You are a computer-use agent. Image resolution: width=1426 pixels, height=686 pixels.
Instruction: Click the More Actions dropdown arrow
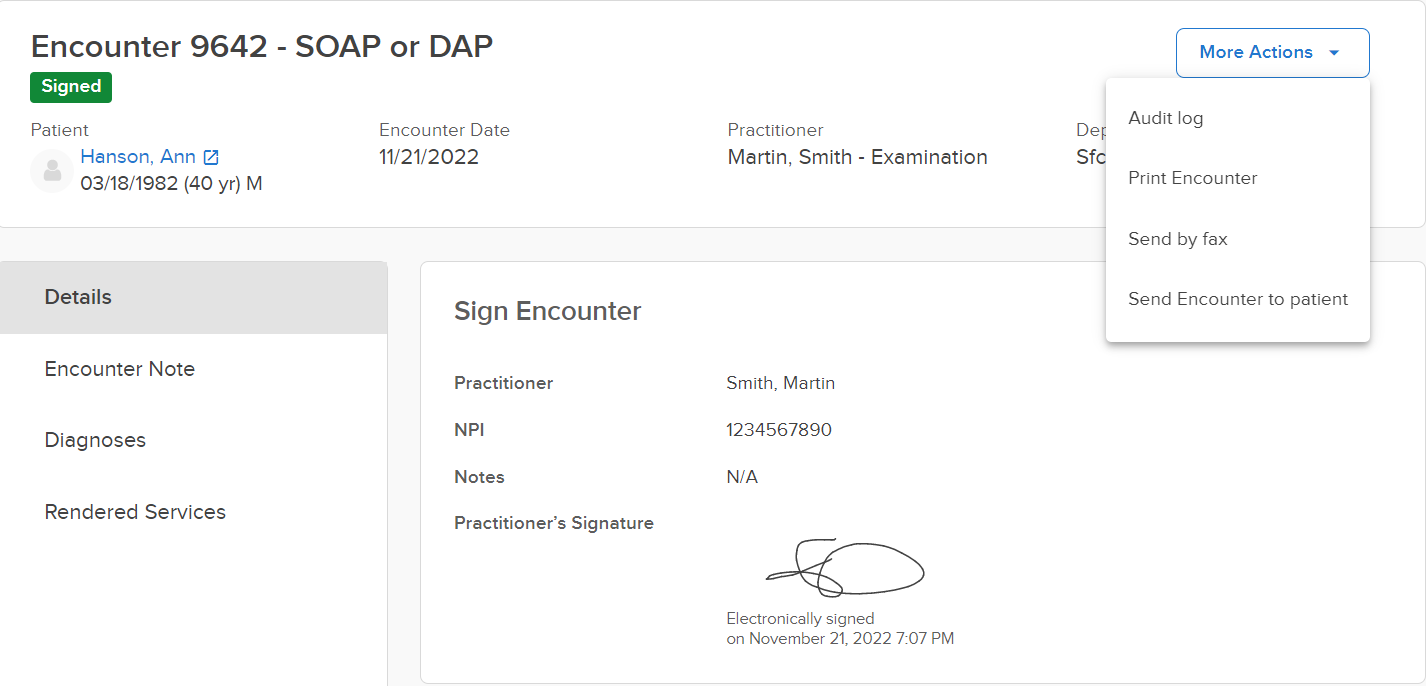tap(1334, 53)
